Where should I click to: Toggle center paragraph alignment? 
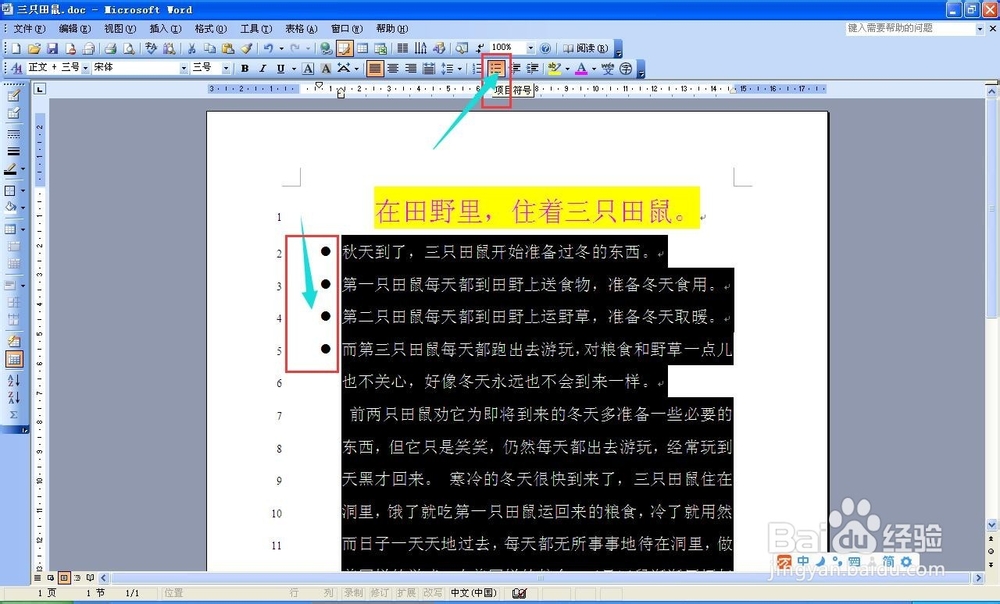(393, 68)
